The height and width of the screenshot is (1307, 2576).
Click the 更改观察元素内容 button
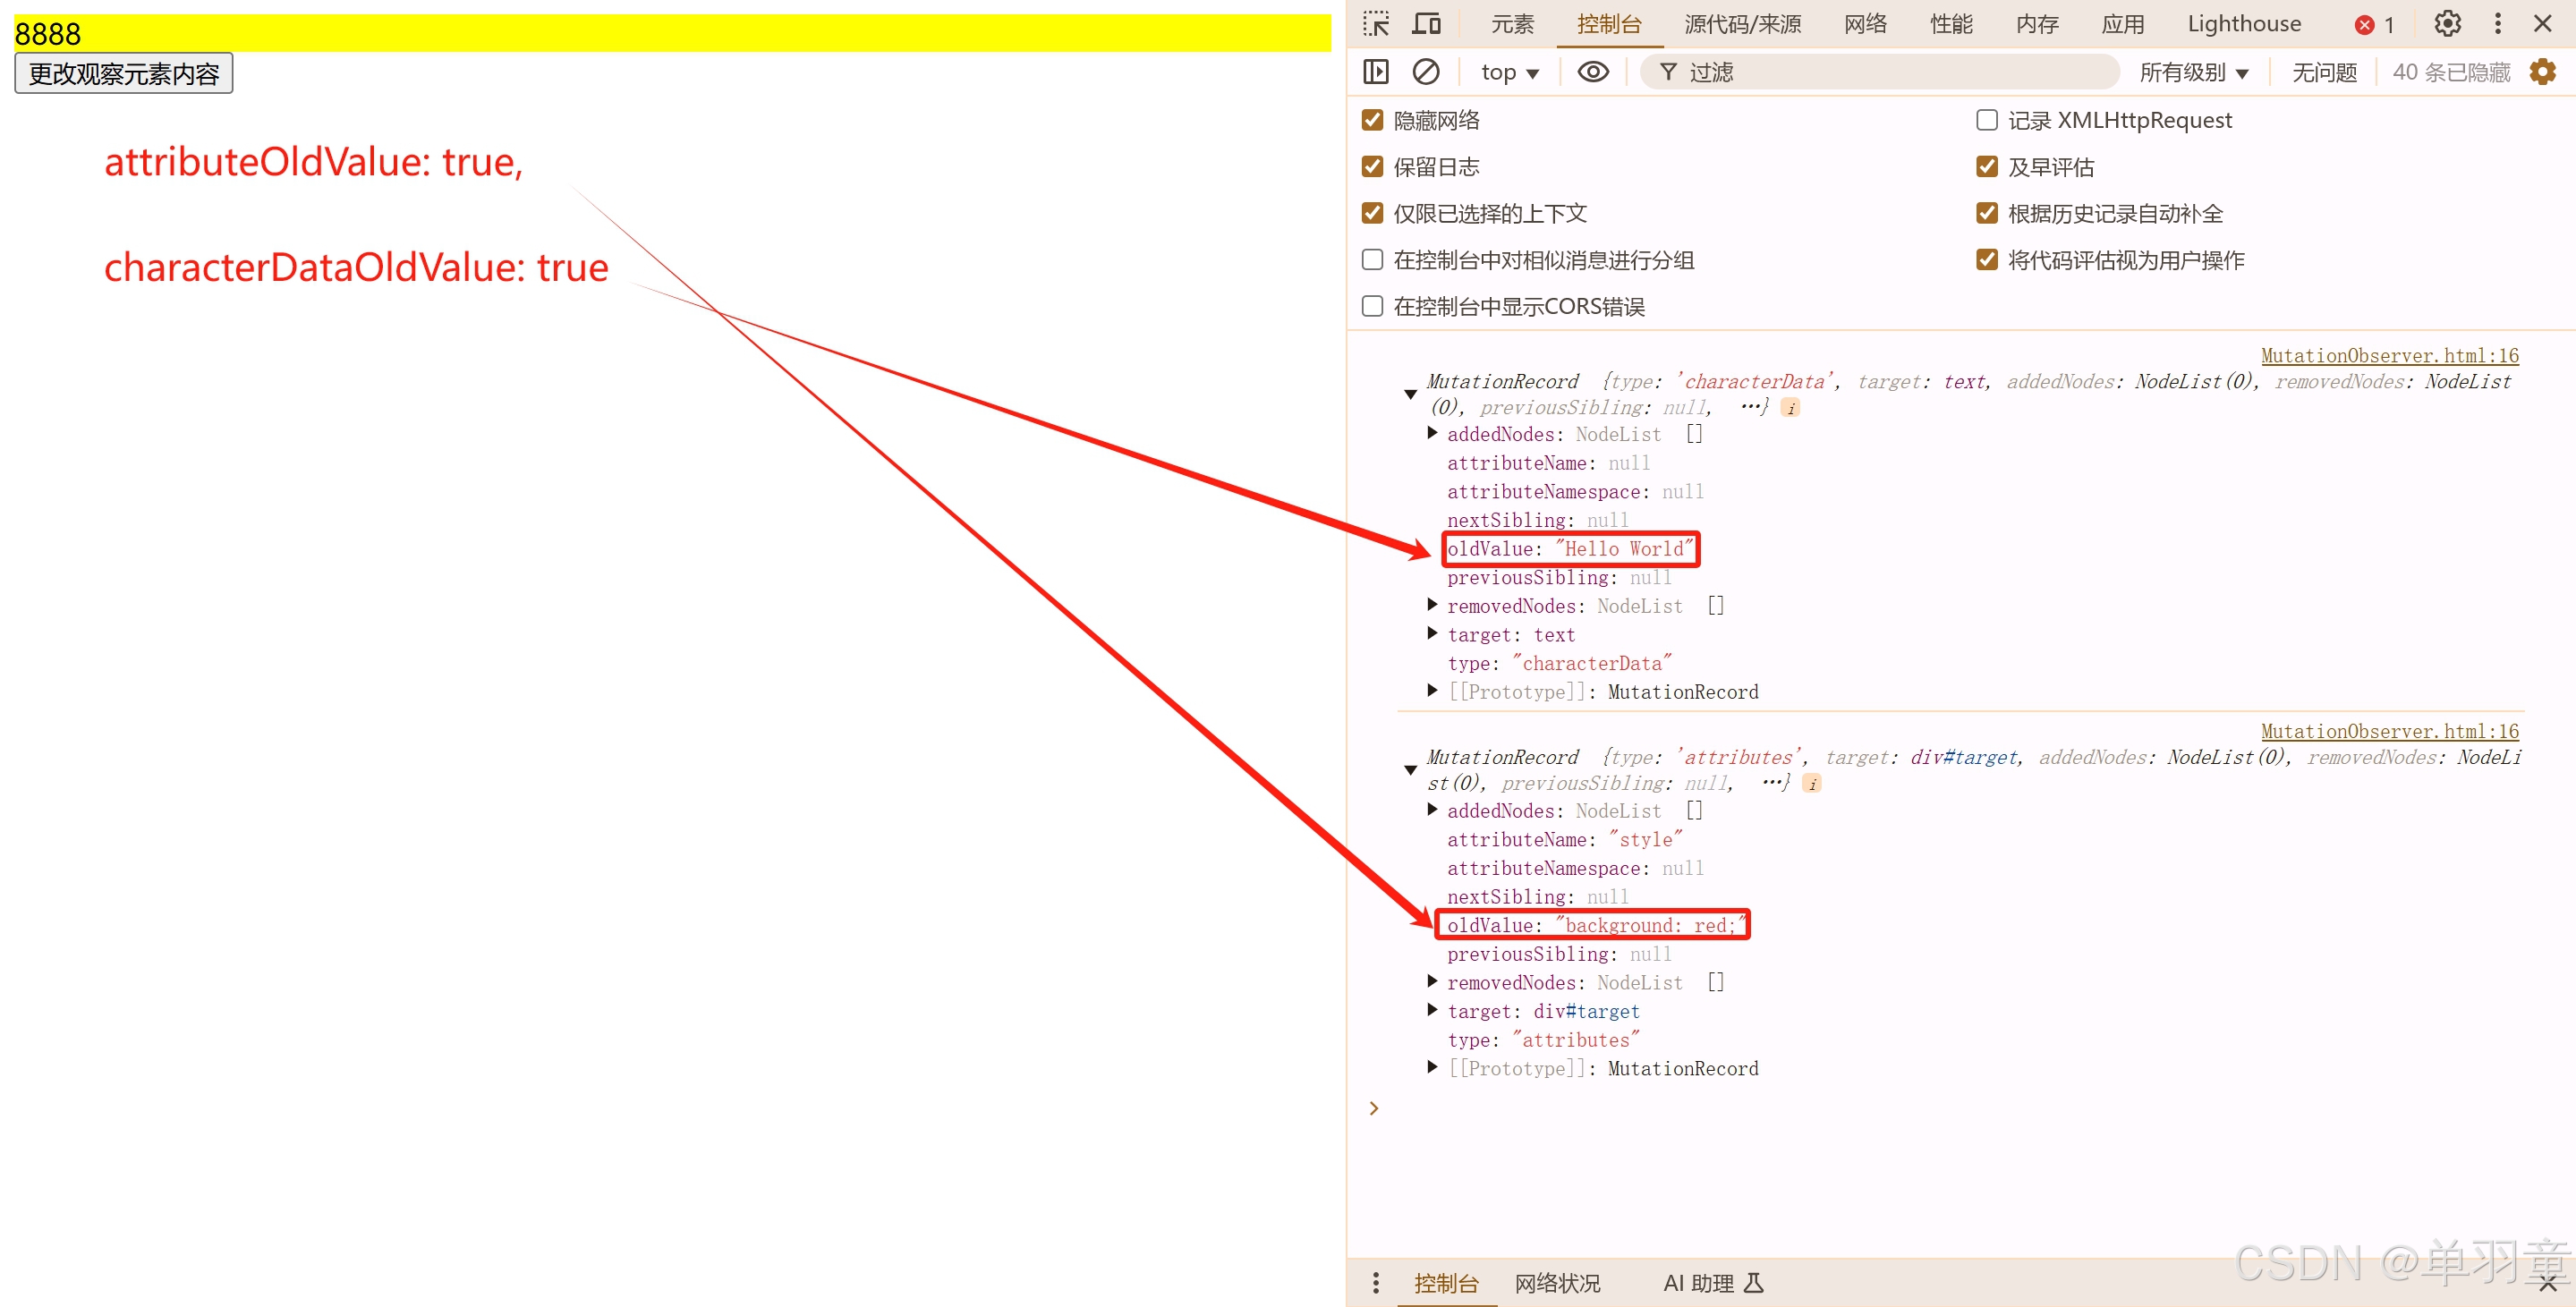pos(123,73)
